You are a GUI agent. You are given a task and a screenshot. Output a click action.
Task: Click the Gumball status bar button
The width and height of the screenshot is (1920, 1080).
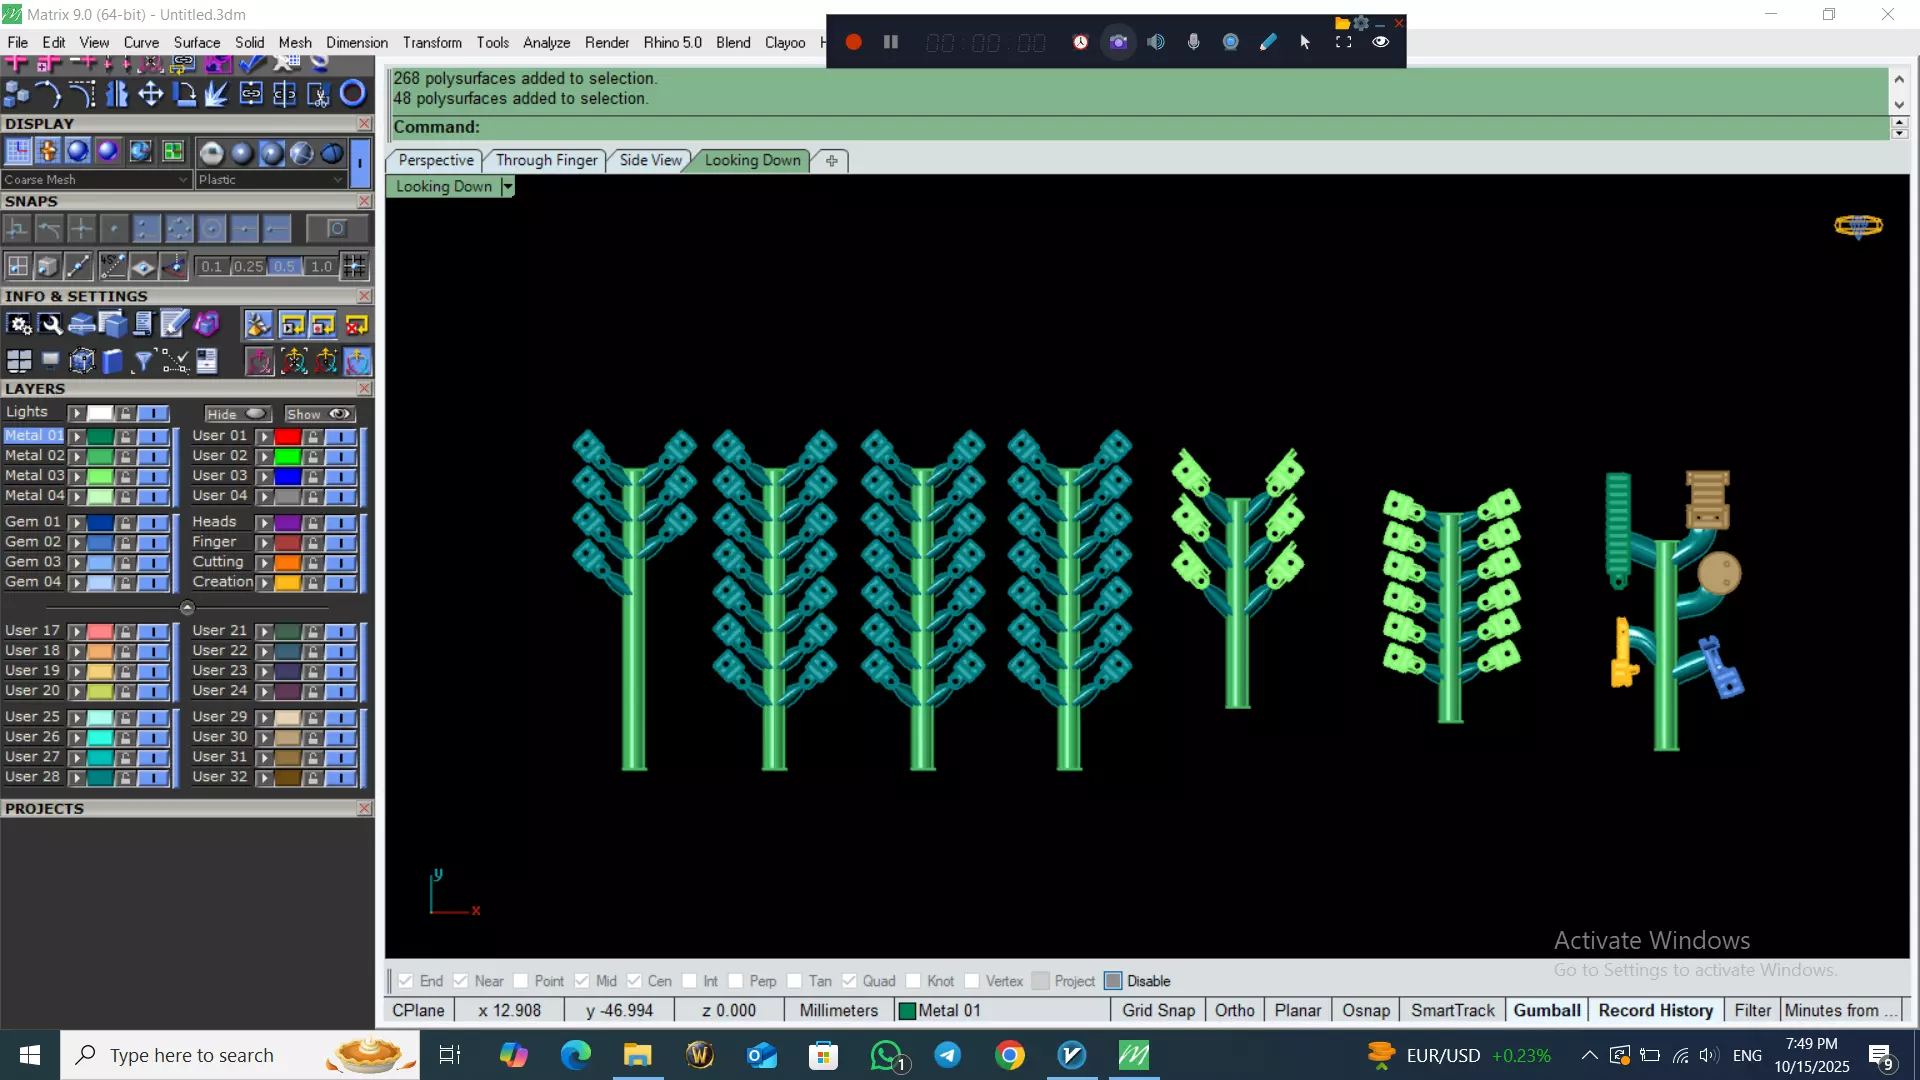1546,1011
